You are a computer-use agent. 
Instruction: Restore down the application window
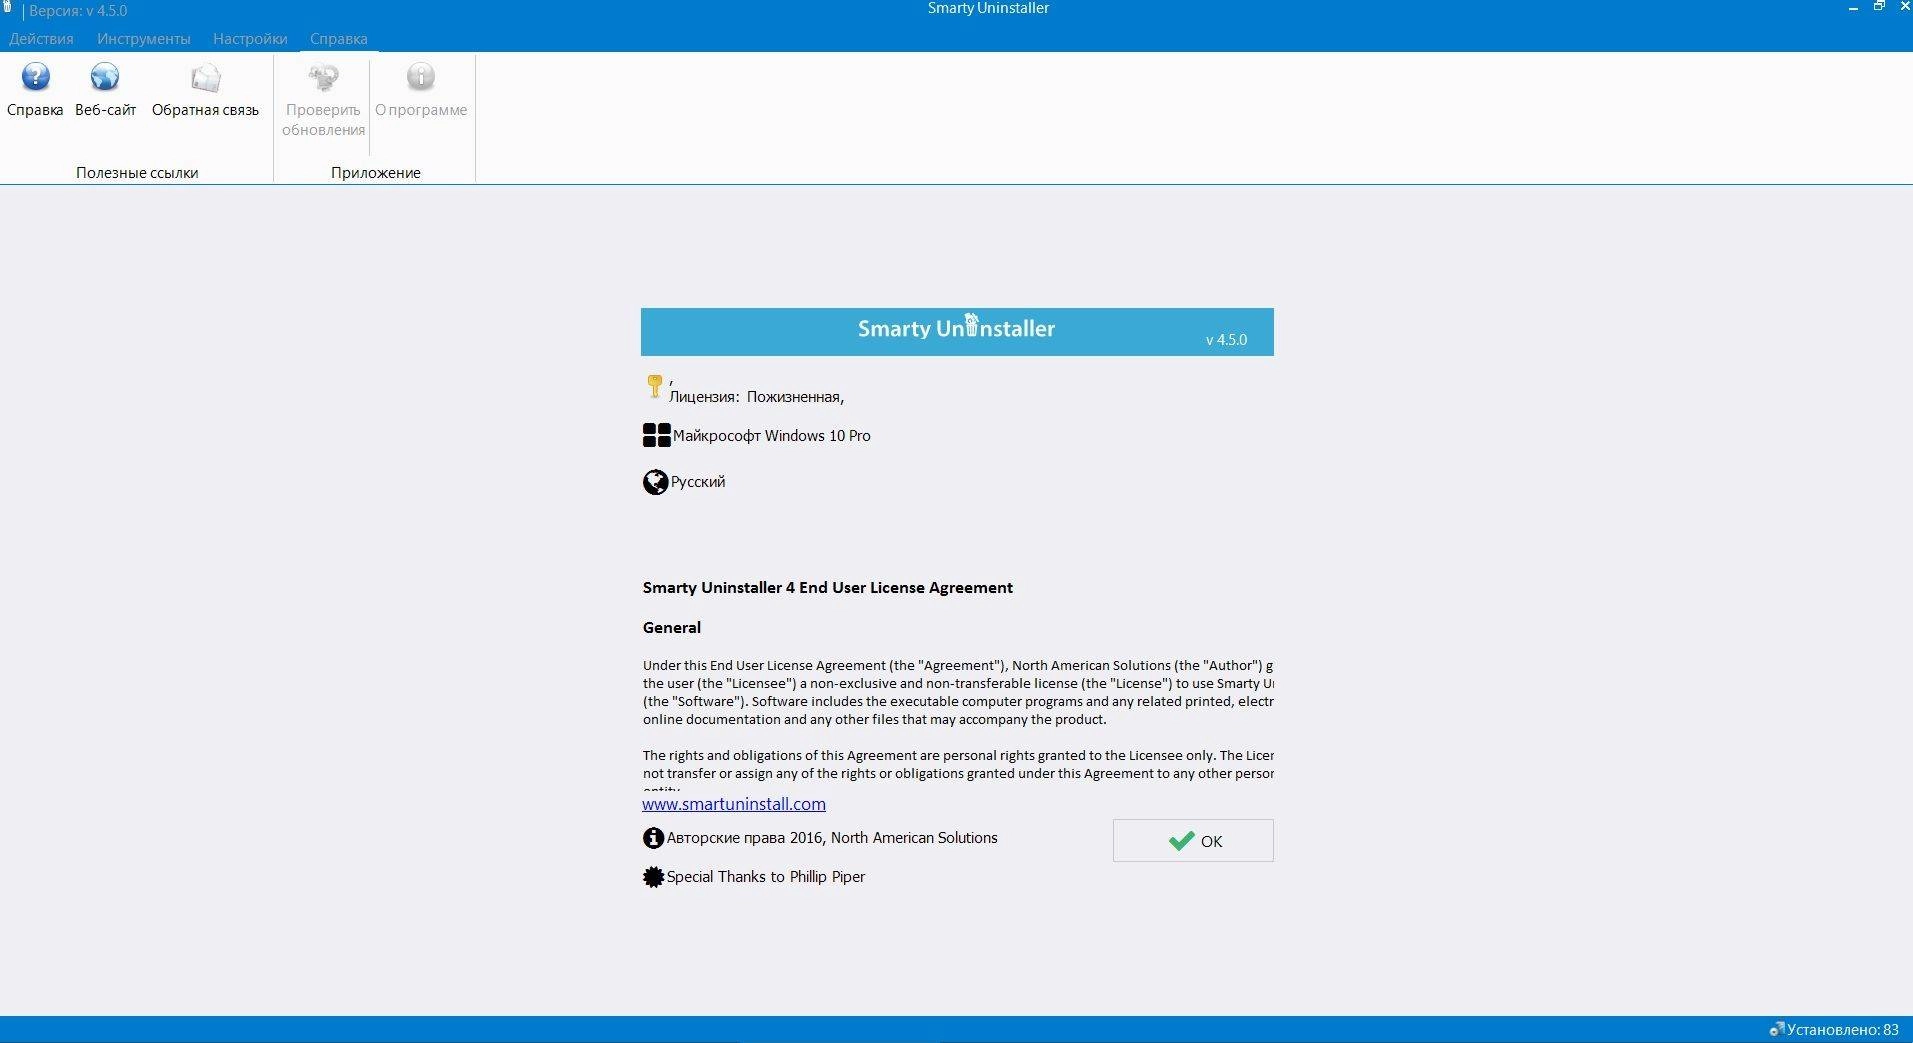pos(1879,7)
